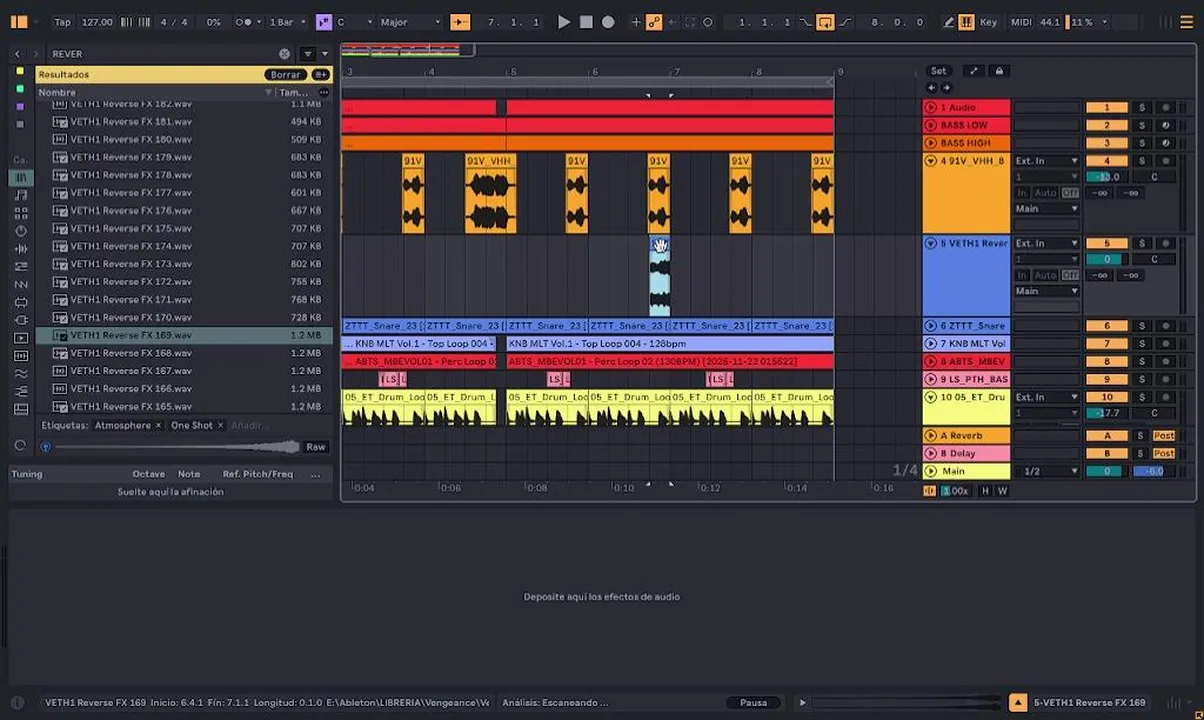This screenshot has height=720, width=1204.
Task: Open the Templates category icon in browser sidebar
Action: pos(21,409)
